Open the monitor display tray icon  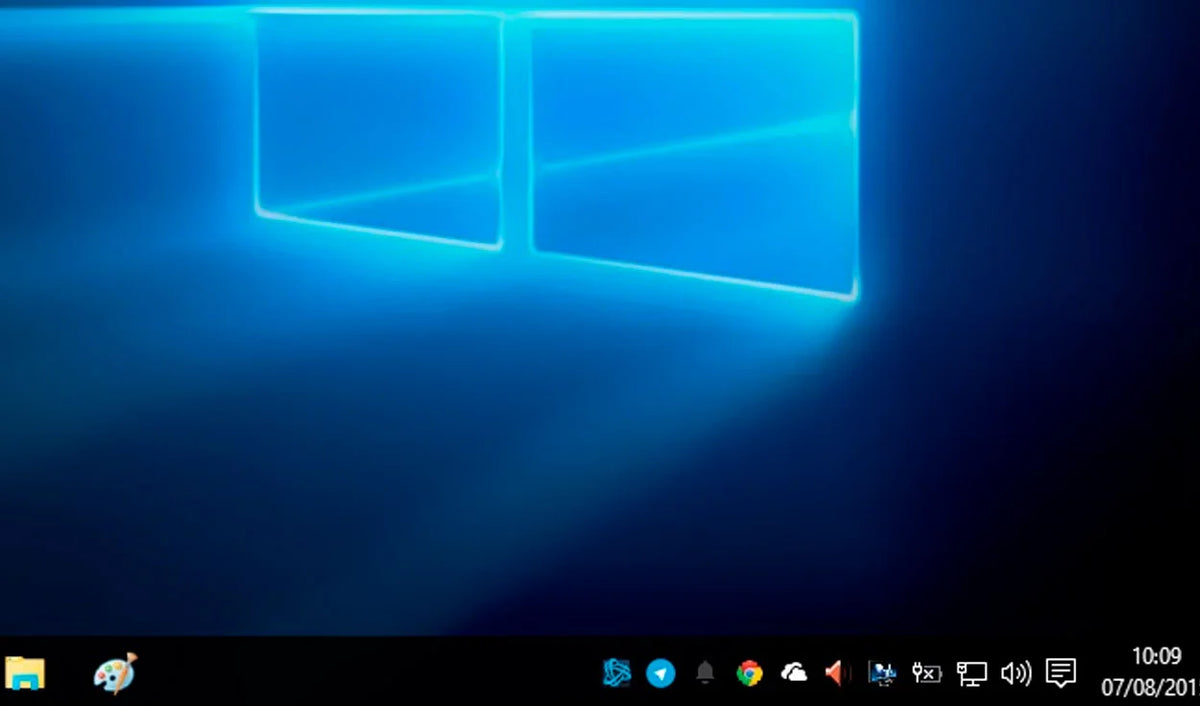point(882,674)
